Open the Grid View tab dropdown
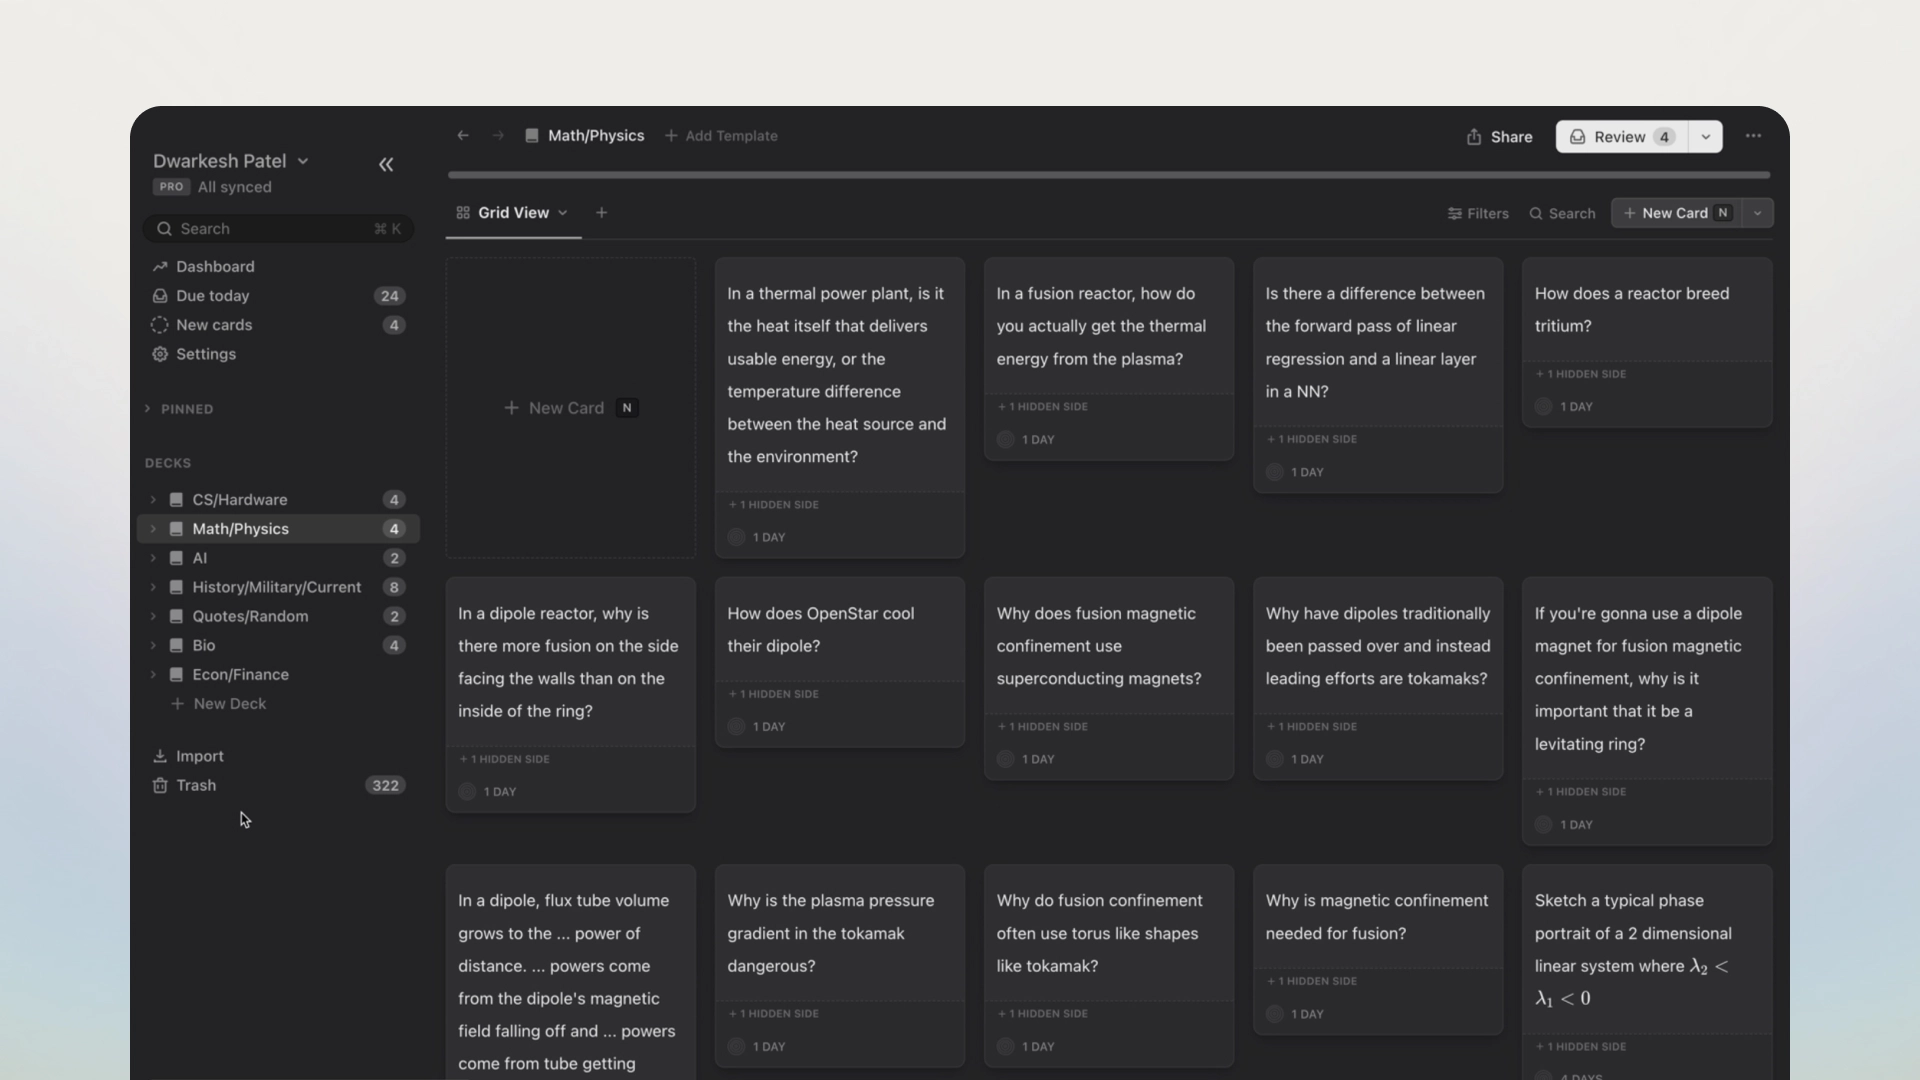Screen dimensions: 1920x1080 563,213
